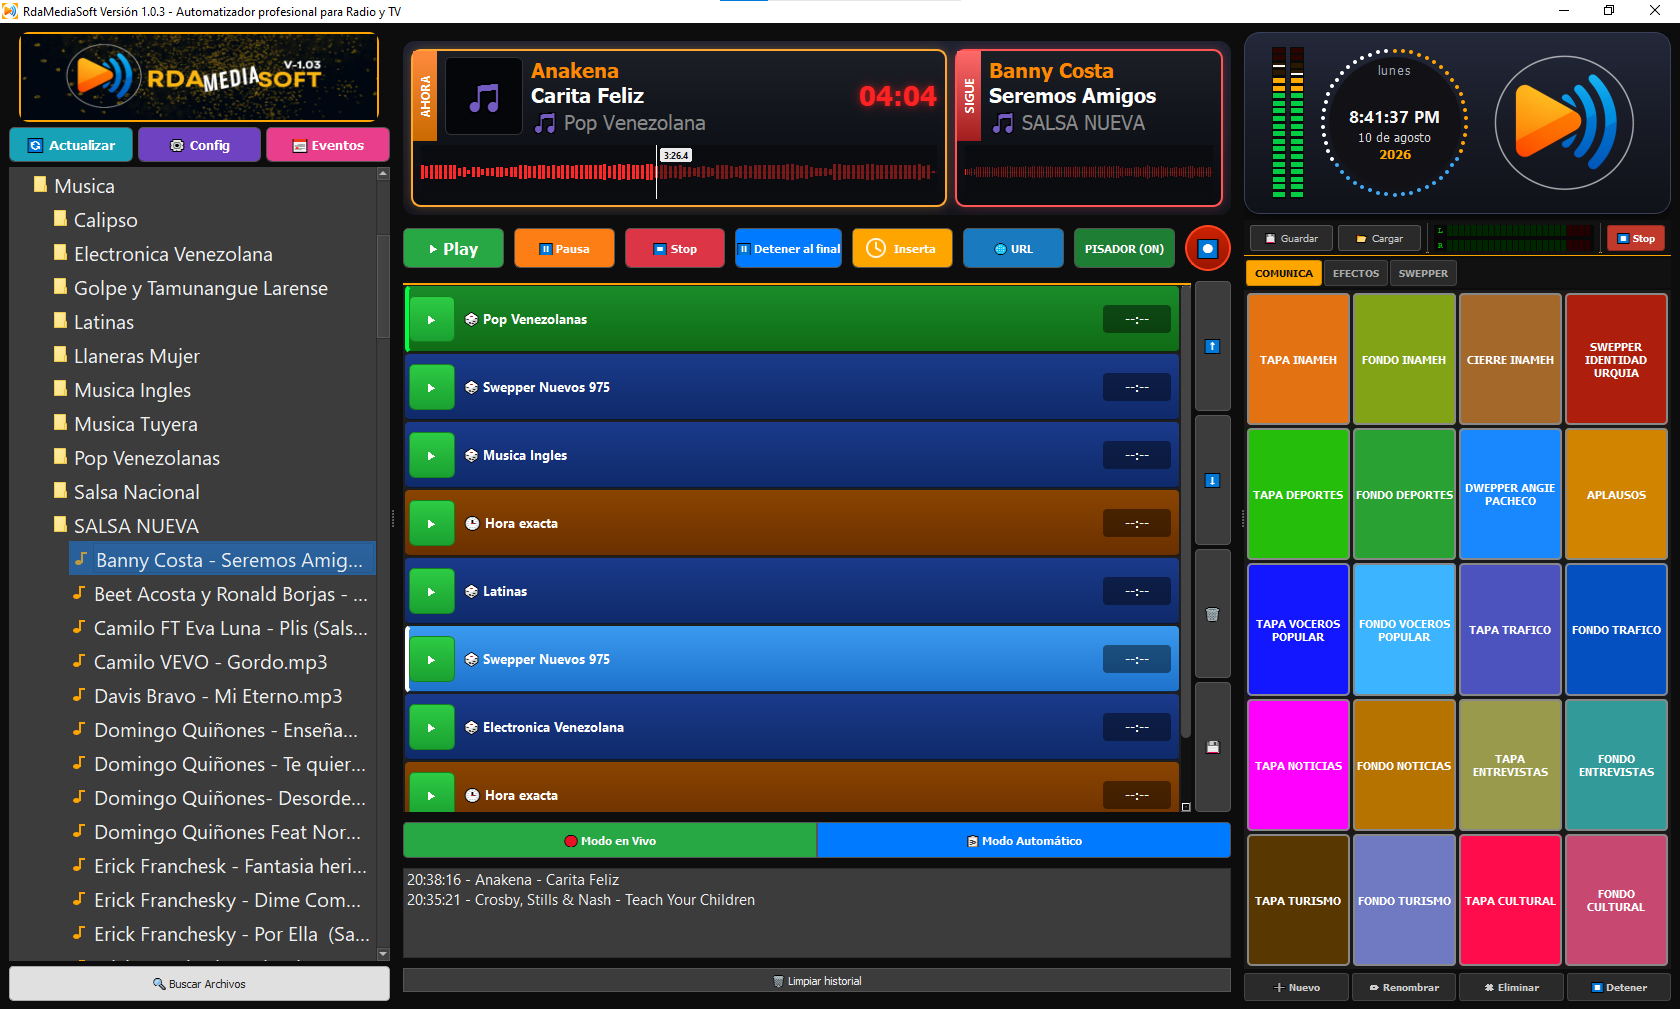Click the green Play button

coord(453,249)
